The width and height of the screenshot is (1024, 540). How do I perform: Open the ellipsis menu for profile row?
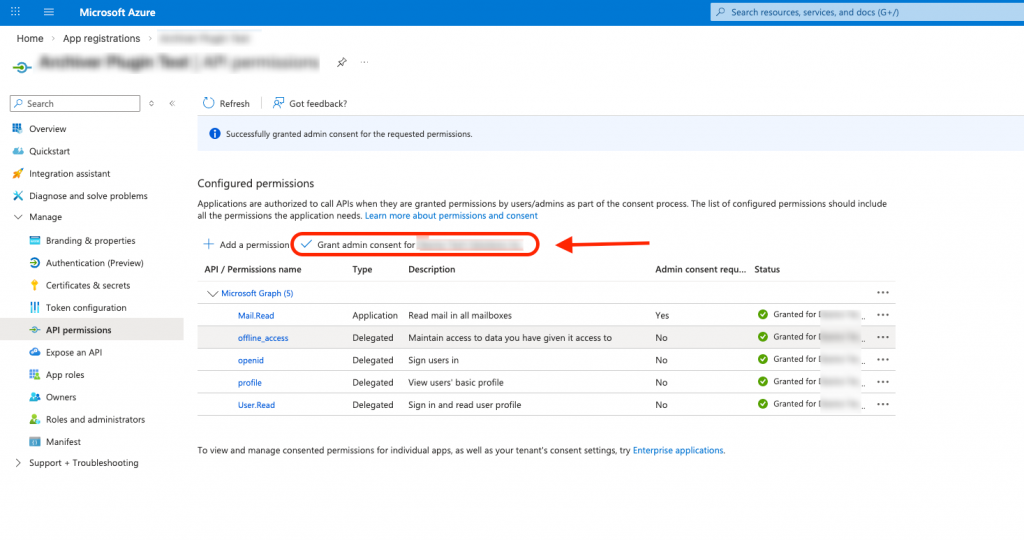pos(883,381)
